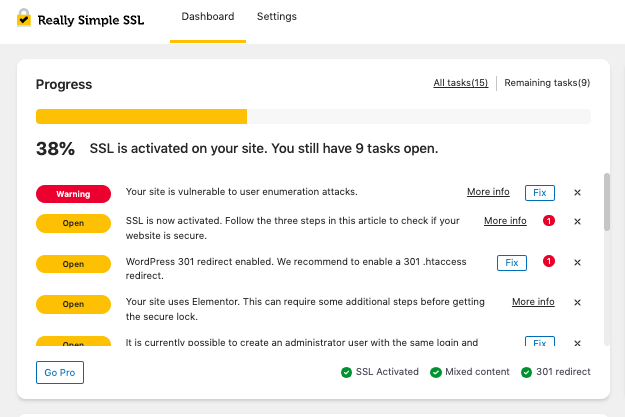
Task: Fix the user enumeration vulnerability
Action: pyautogui.click(x=540, y=193)
